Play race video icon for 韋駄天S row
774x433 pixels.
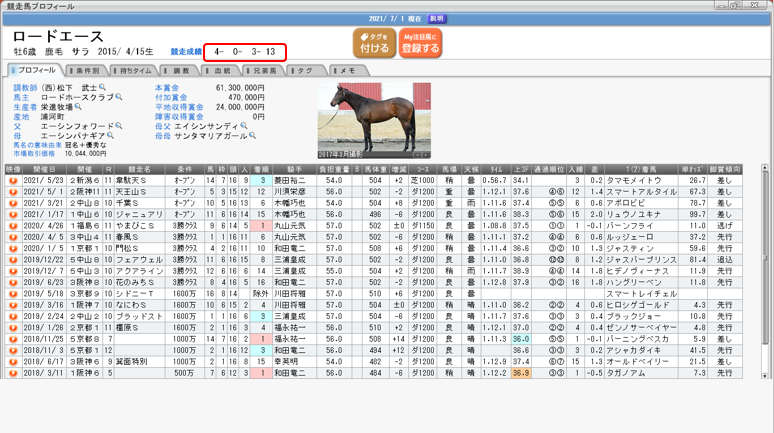pyautogui.click(x=13, y=180)
